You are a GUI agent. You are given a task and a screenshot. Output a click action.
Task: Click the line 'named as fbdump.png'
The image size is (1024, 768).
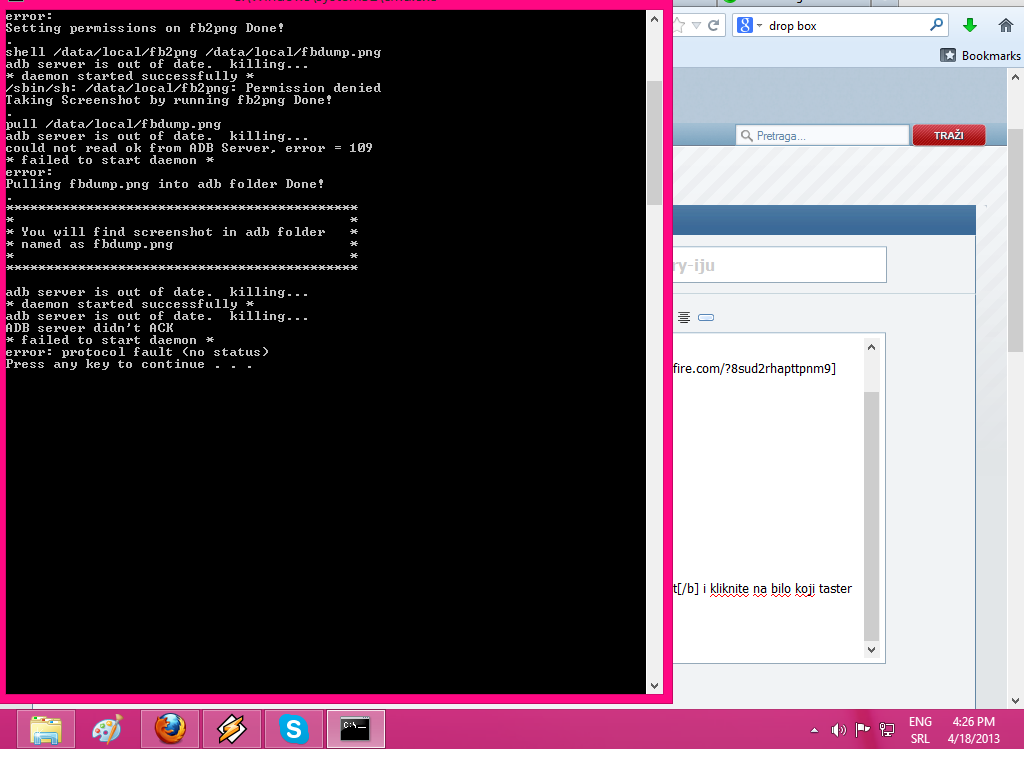click(97, 244)
